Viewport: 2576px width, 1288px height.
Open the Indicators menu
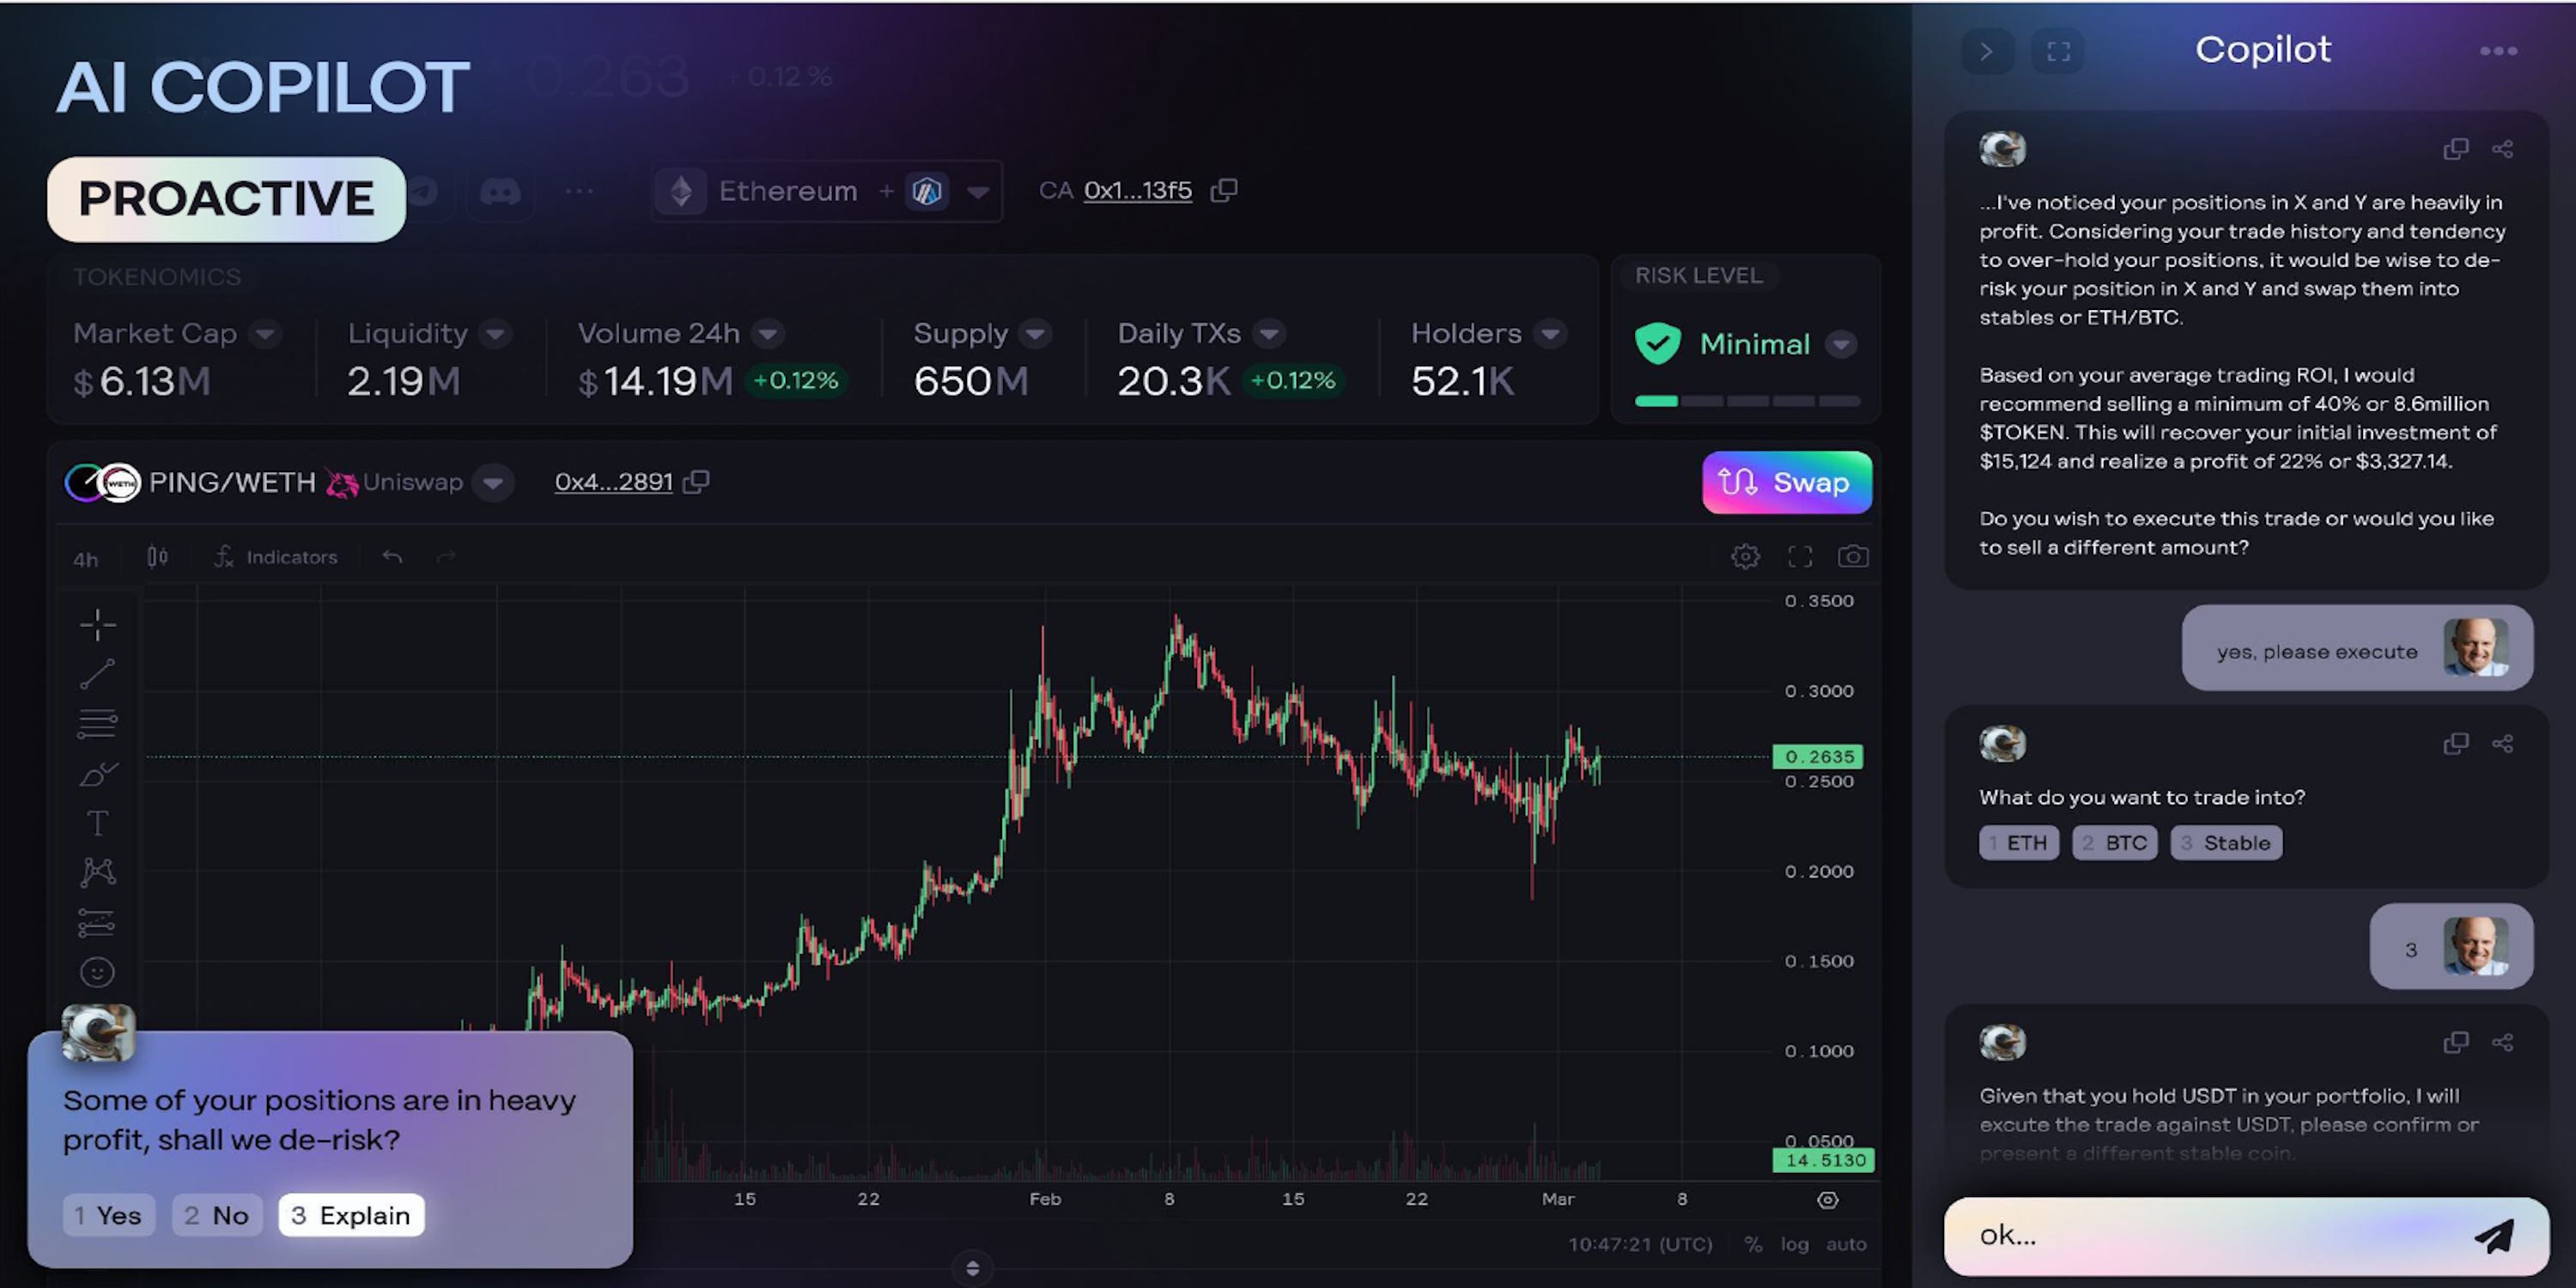click(x=276, y=557)
